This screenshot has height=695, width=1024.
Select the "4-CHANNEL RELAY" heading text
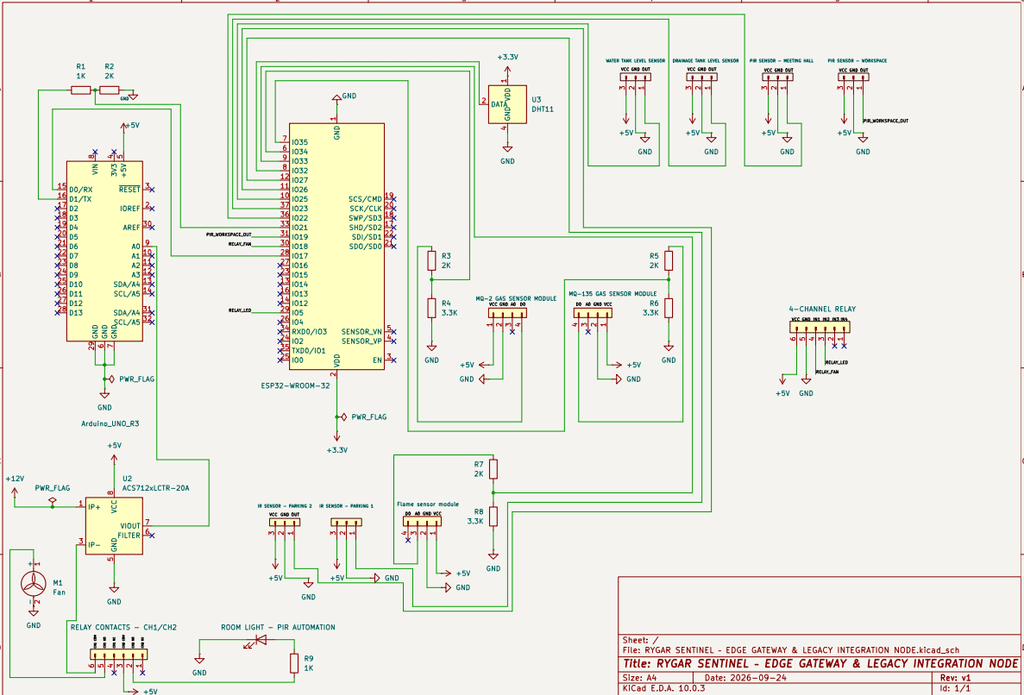[x=822, y=308]
